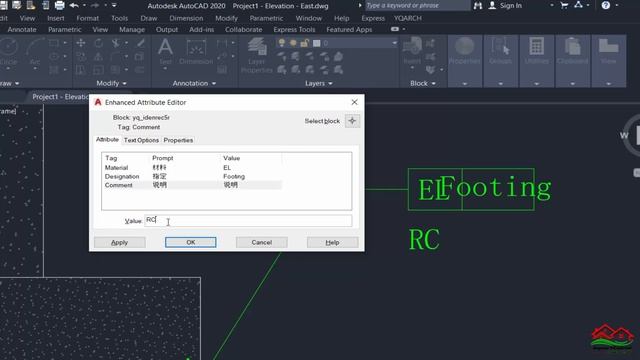Click the RC text in drawing
Screen dimensions: 640x360
pos(424,240)
